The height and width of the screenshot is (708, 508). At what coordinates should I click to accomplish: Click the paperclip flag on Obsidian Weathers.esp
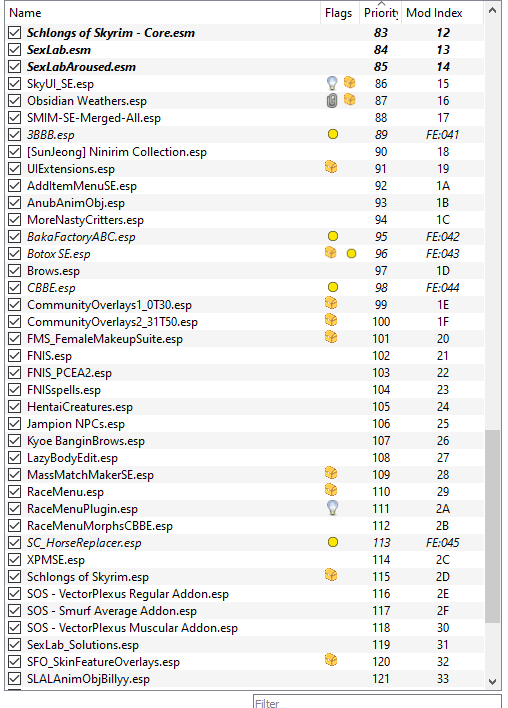[x=332, y=100]
